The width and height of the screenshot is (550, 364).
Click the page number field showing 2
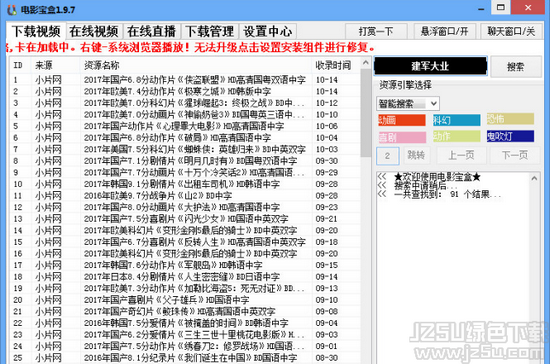coord(388,156)
